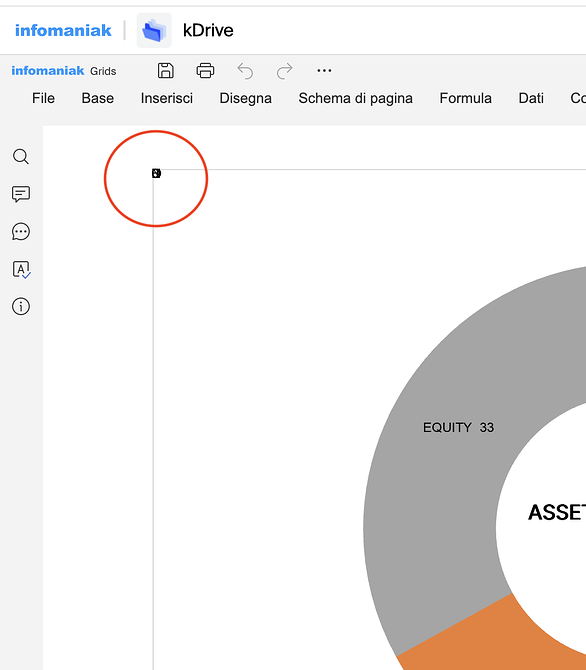Viewport: 586px width, 670px height.
Task: Click the small black icon at sheet corner
Action: point(156,173)
